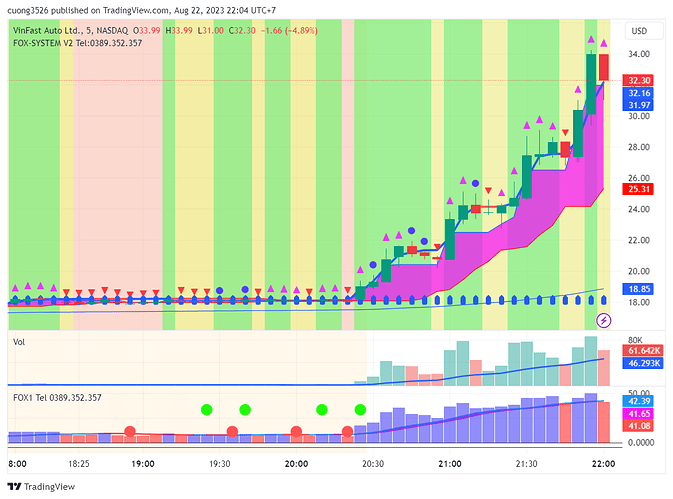Click the red 41.08 value label

pyautogui.click(x=638, y=426)
